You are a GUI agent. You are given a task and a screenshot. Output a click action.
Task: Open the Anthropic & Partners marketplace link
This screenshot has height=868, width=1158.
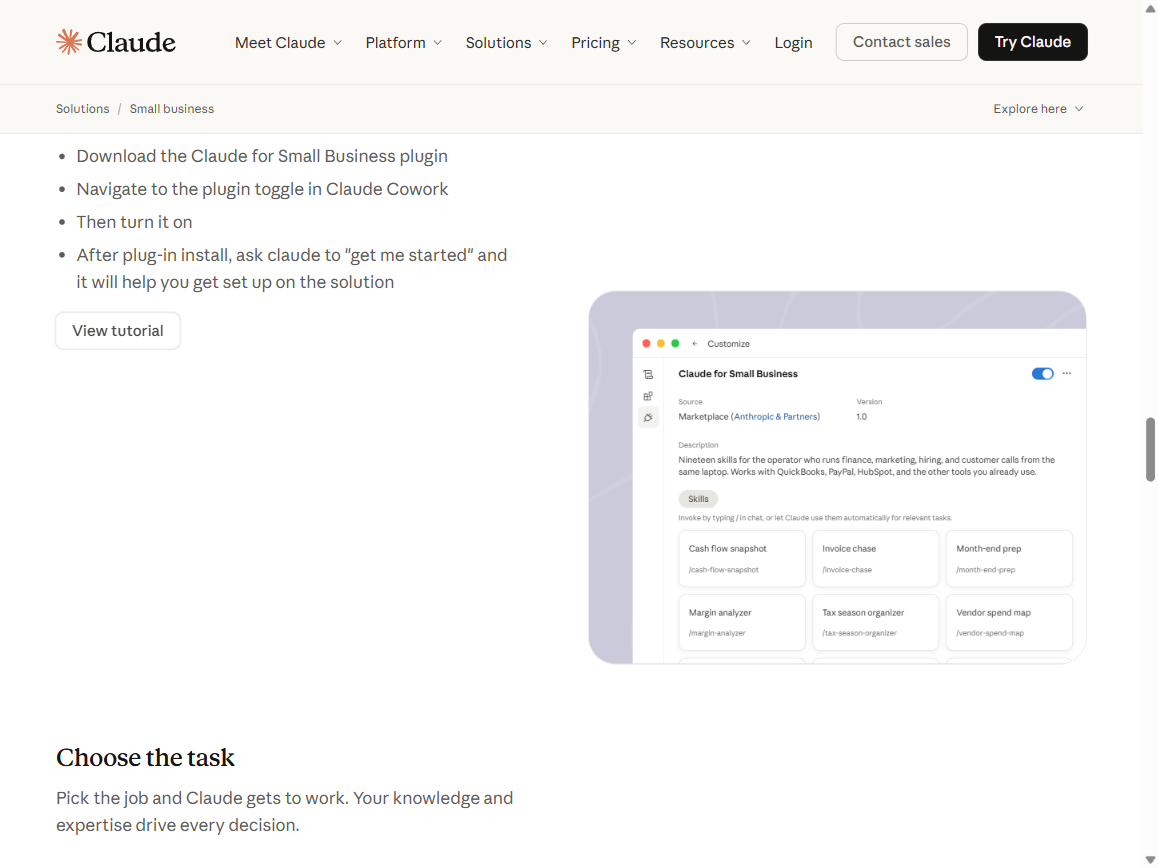[775, 417]
